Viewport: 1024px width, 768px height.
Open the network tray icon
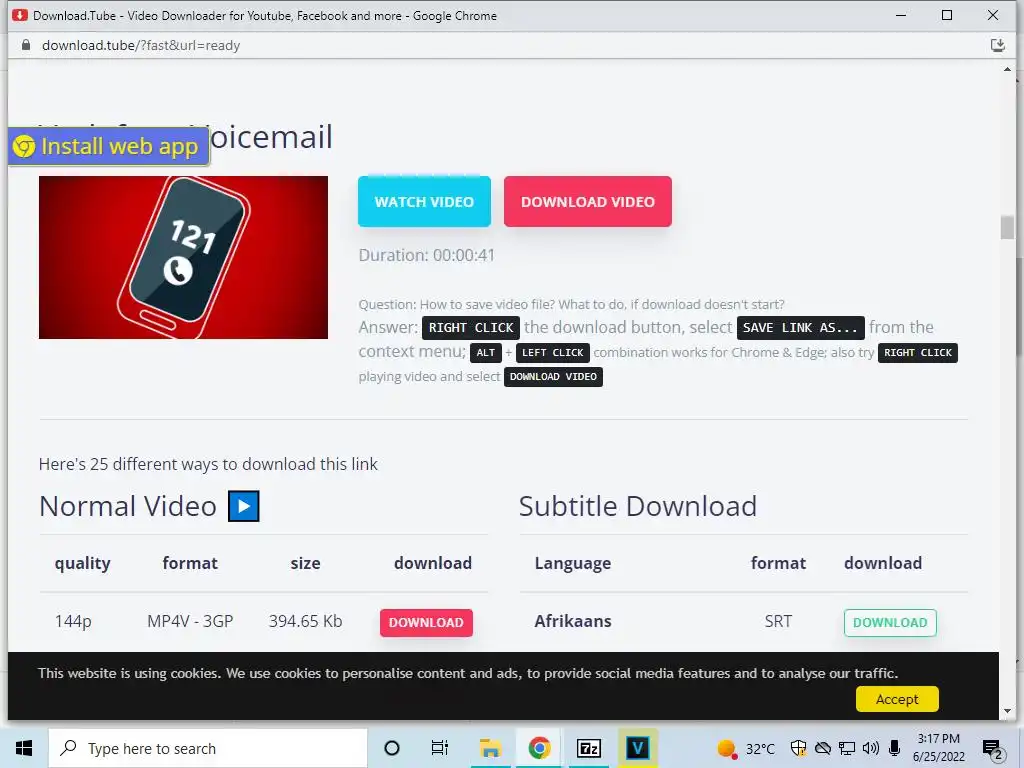pos(847,748)
